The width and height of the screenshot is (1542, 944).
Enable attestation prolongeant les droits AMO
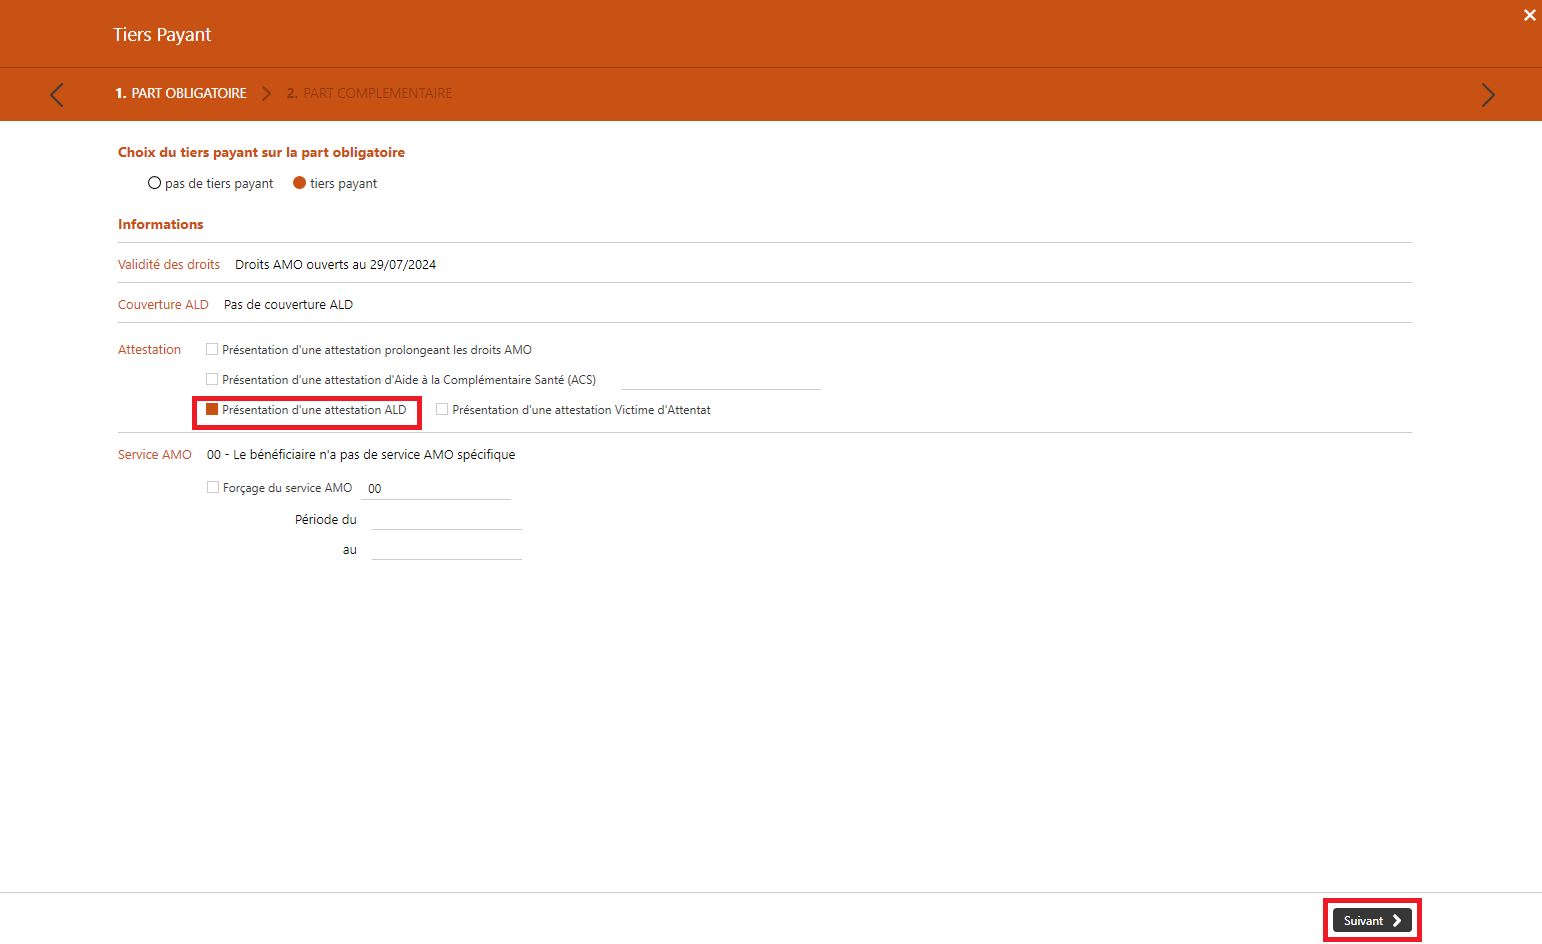point(212,350)
